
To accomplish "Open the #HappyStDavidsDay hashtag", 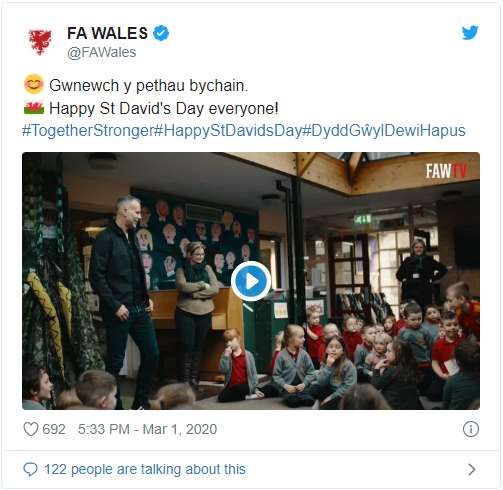I will pos(228,130).
